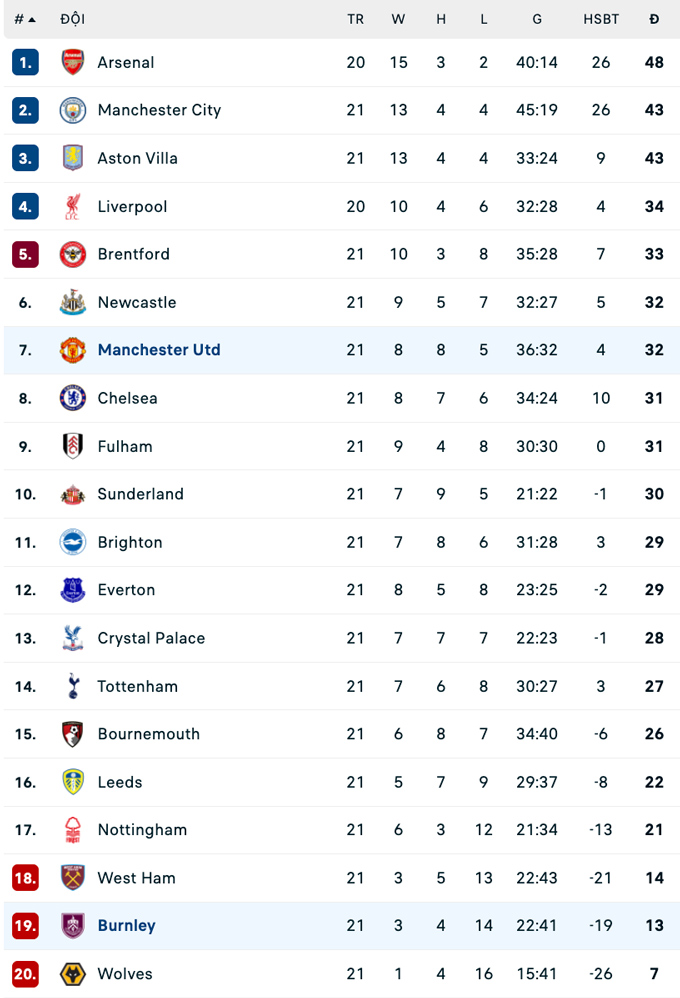Image resolution: width=680 pixels, height=998 pixels.
Task: Click the blue rank 1 badge
Action: pos(25,62)
